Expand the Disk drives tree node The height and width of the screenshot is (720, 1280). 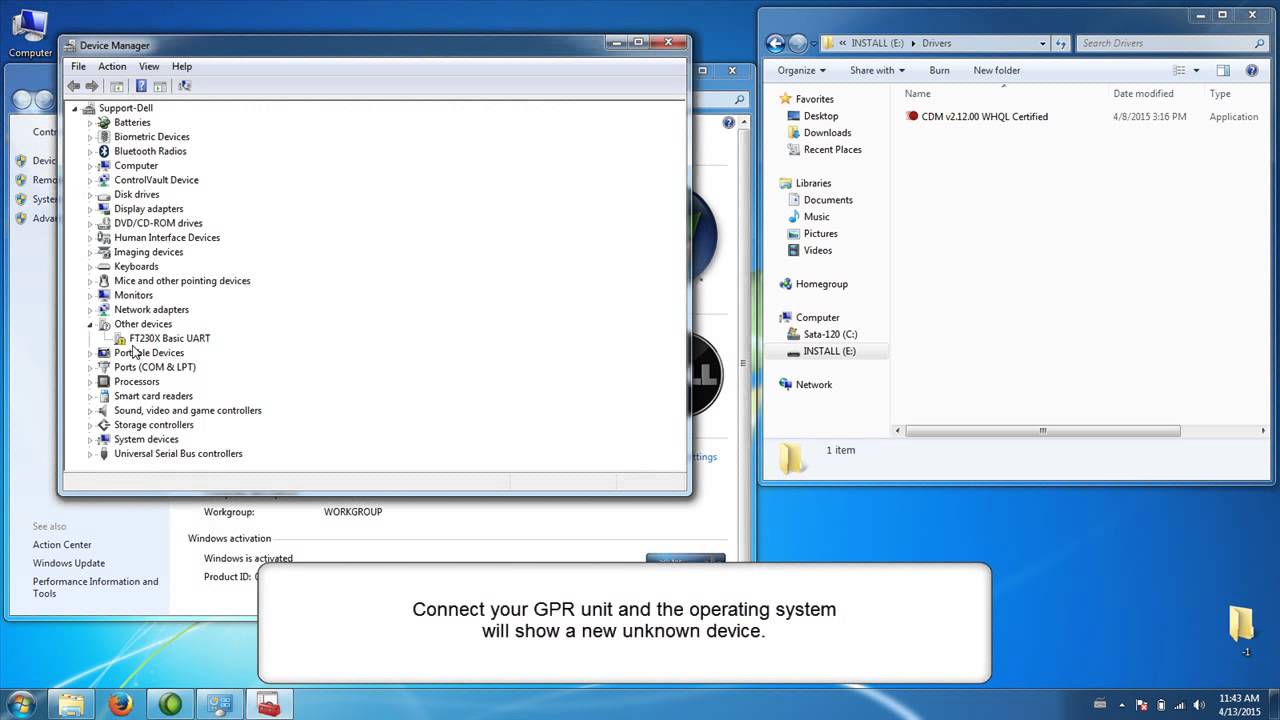coord(90,195)
